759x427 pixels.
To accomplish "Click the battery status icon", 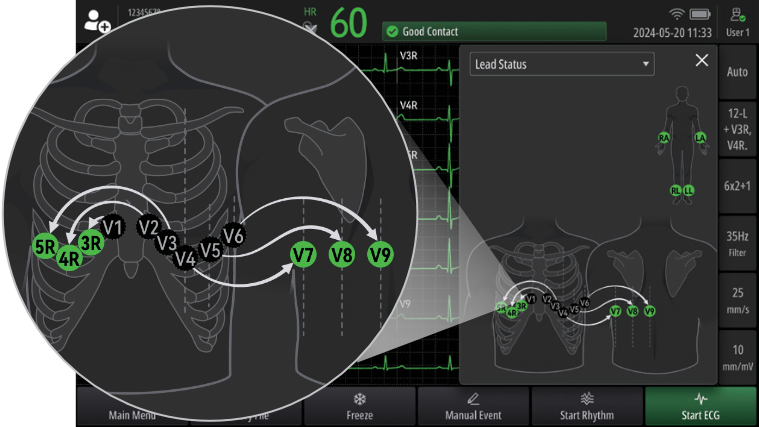I will pyautogui.click(x=700, y=14).
